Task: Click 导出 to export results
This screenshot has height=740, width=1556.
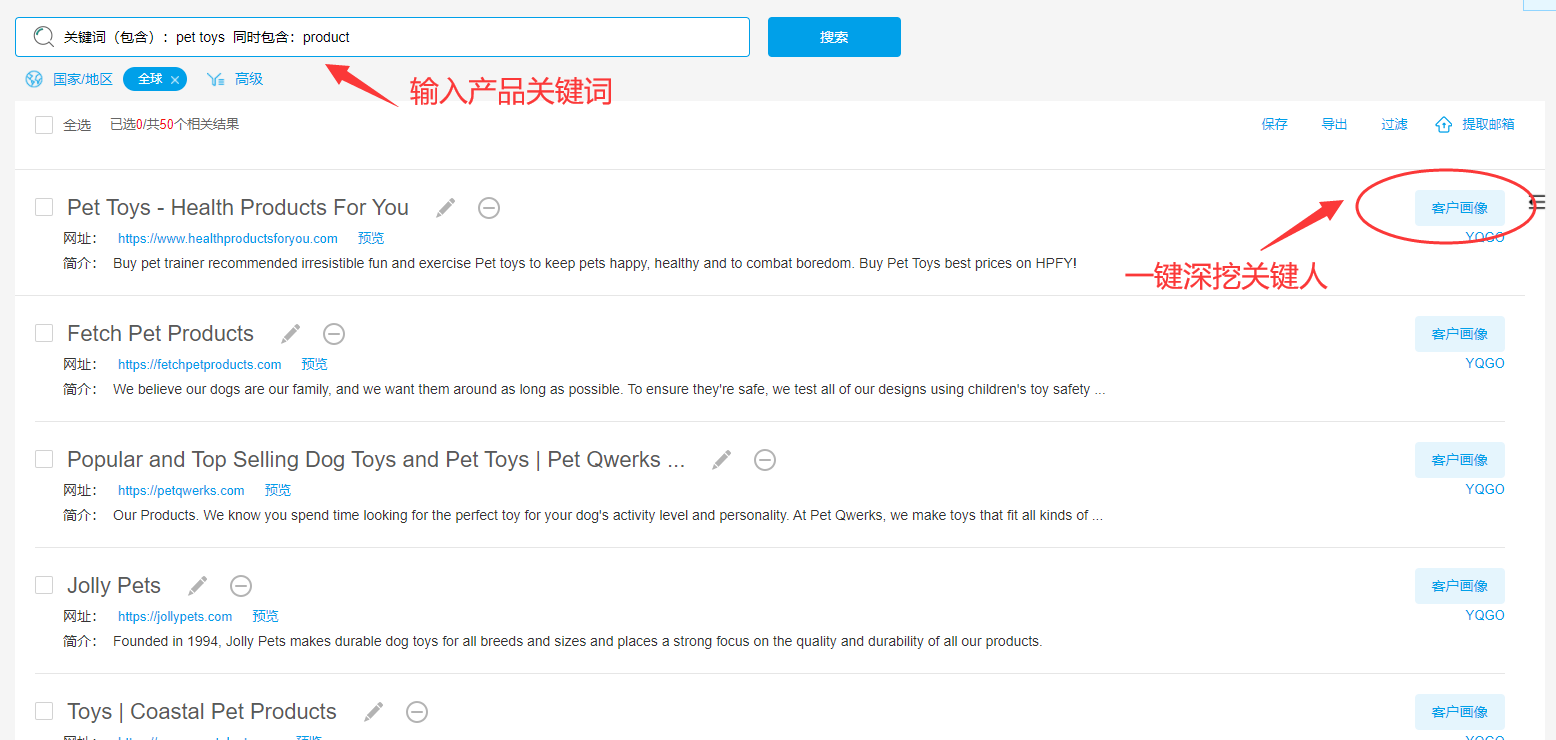Action: click(x=1335, y=124)
